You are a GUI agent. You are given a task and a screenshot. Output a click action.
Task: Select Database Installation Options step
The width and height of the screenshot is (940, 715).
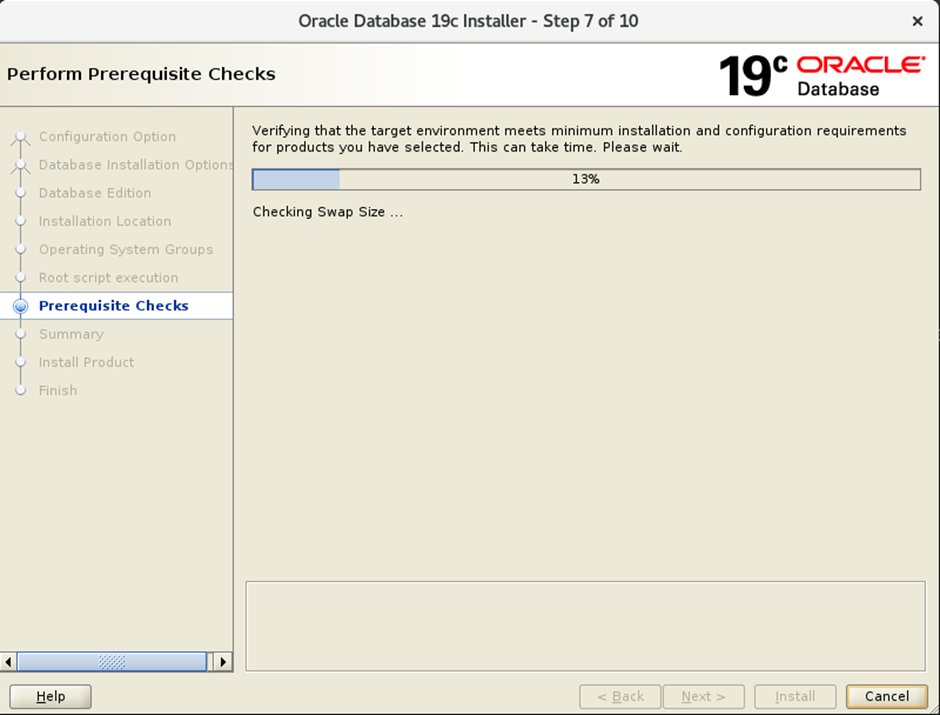click(x=135, y=165)
